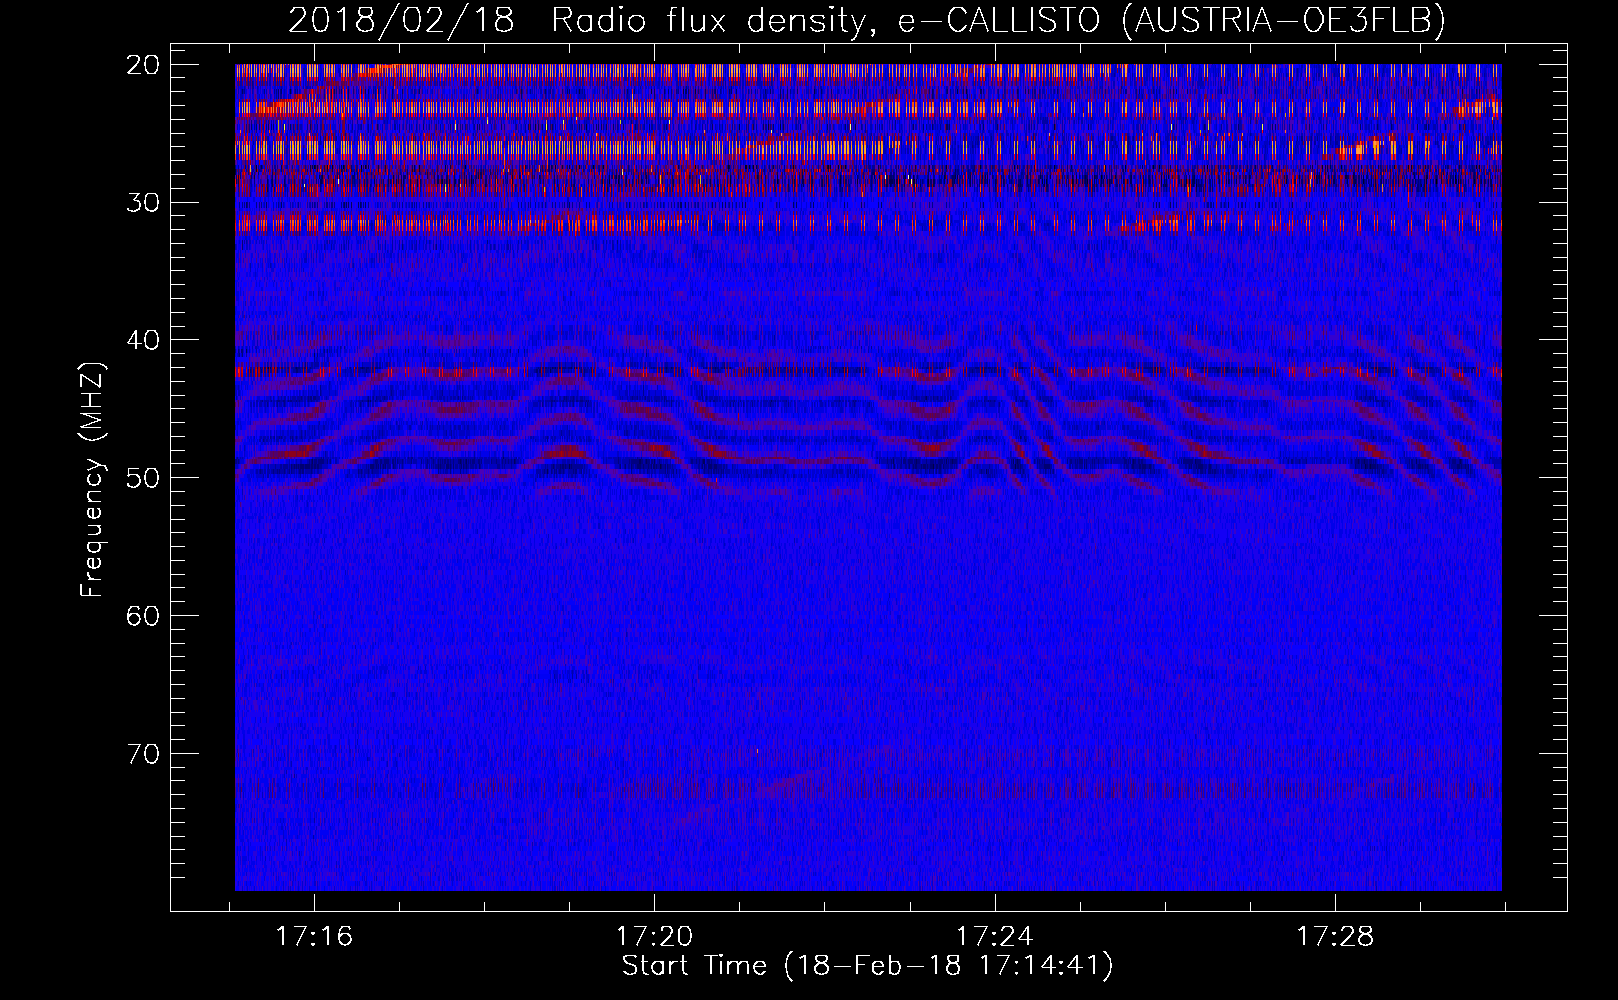1618x1000 pixels.
Task: Click the 70 MHz frequency tick label
Action: 144,753
